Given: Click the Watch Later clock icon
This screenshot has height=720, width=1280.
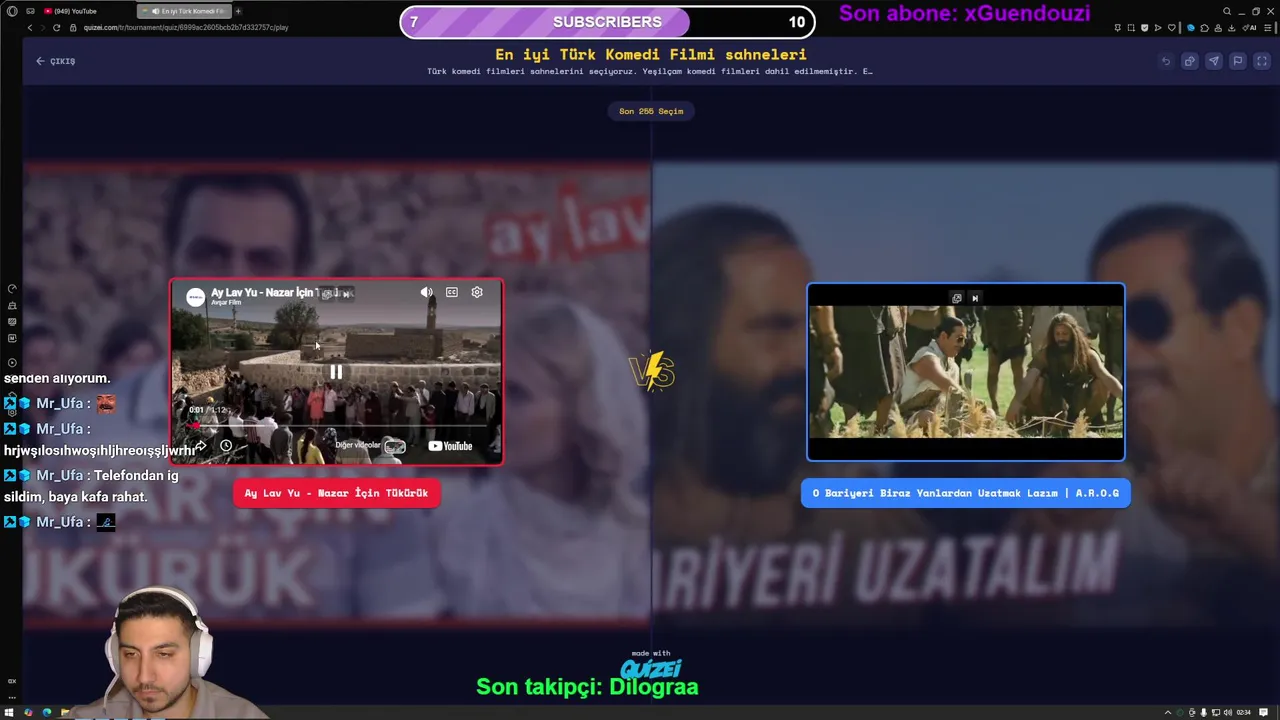Looking at the screenshot, I should [x=226, y=446].
